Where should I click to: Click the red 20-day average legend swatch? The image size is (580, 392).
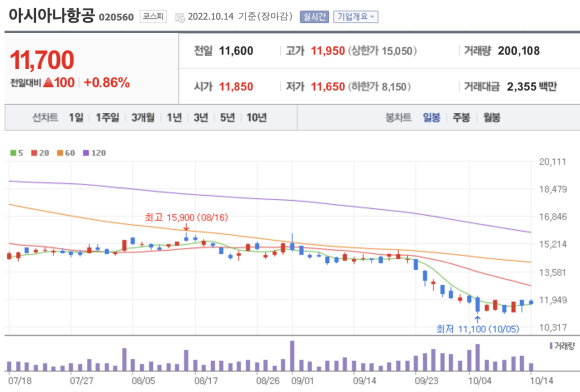(x=34, y=153)
